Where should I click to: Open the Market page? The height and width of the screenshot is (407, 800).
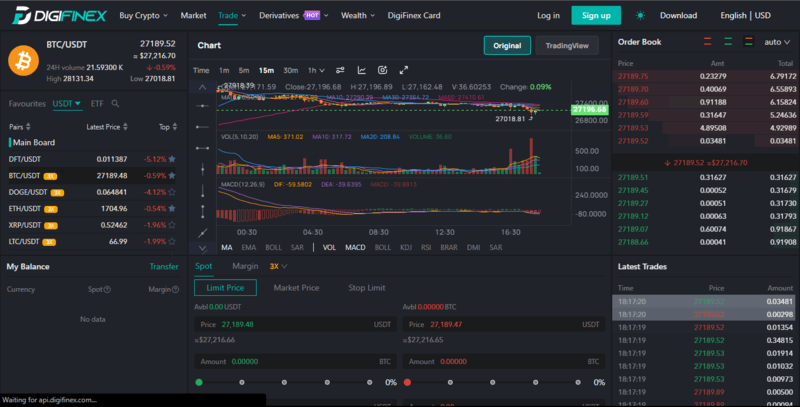tap(193, 15)
